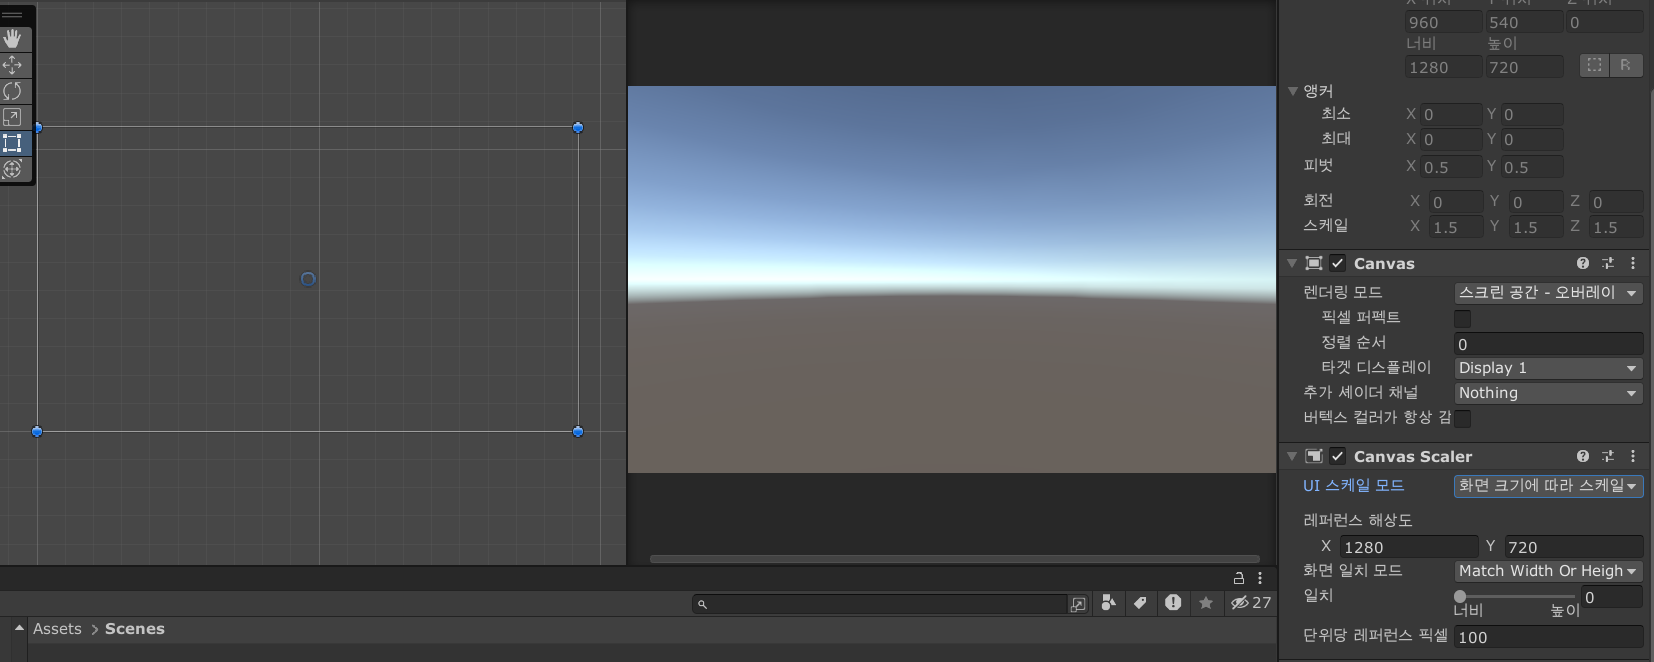Select the Move tool
The width and height of the screenshot is (1654, 662).
point(13,65)
